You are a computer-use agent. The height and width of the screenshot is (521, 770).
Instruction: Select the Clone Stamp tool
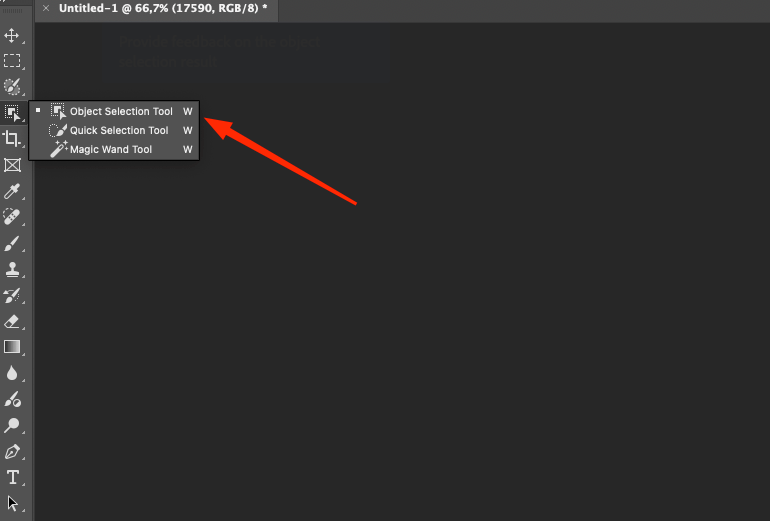(x=12, y=269)
